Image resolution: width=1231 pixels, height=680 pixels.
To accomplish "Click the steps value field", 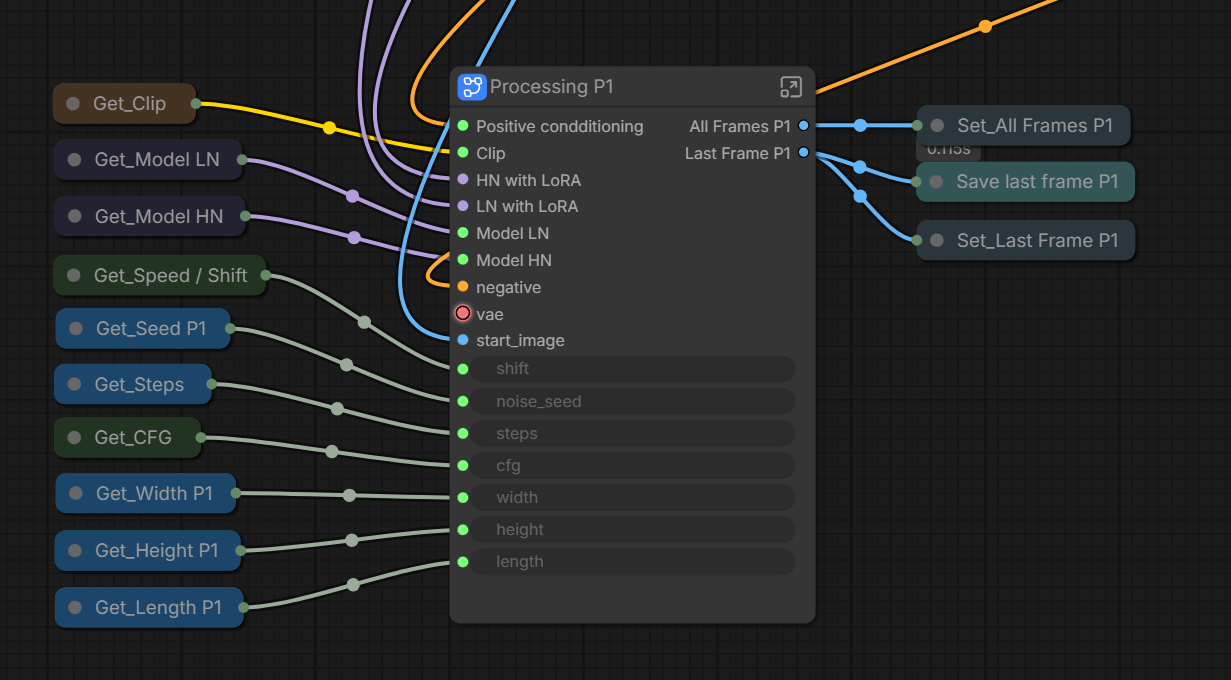I will point(634,433).
